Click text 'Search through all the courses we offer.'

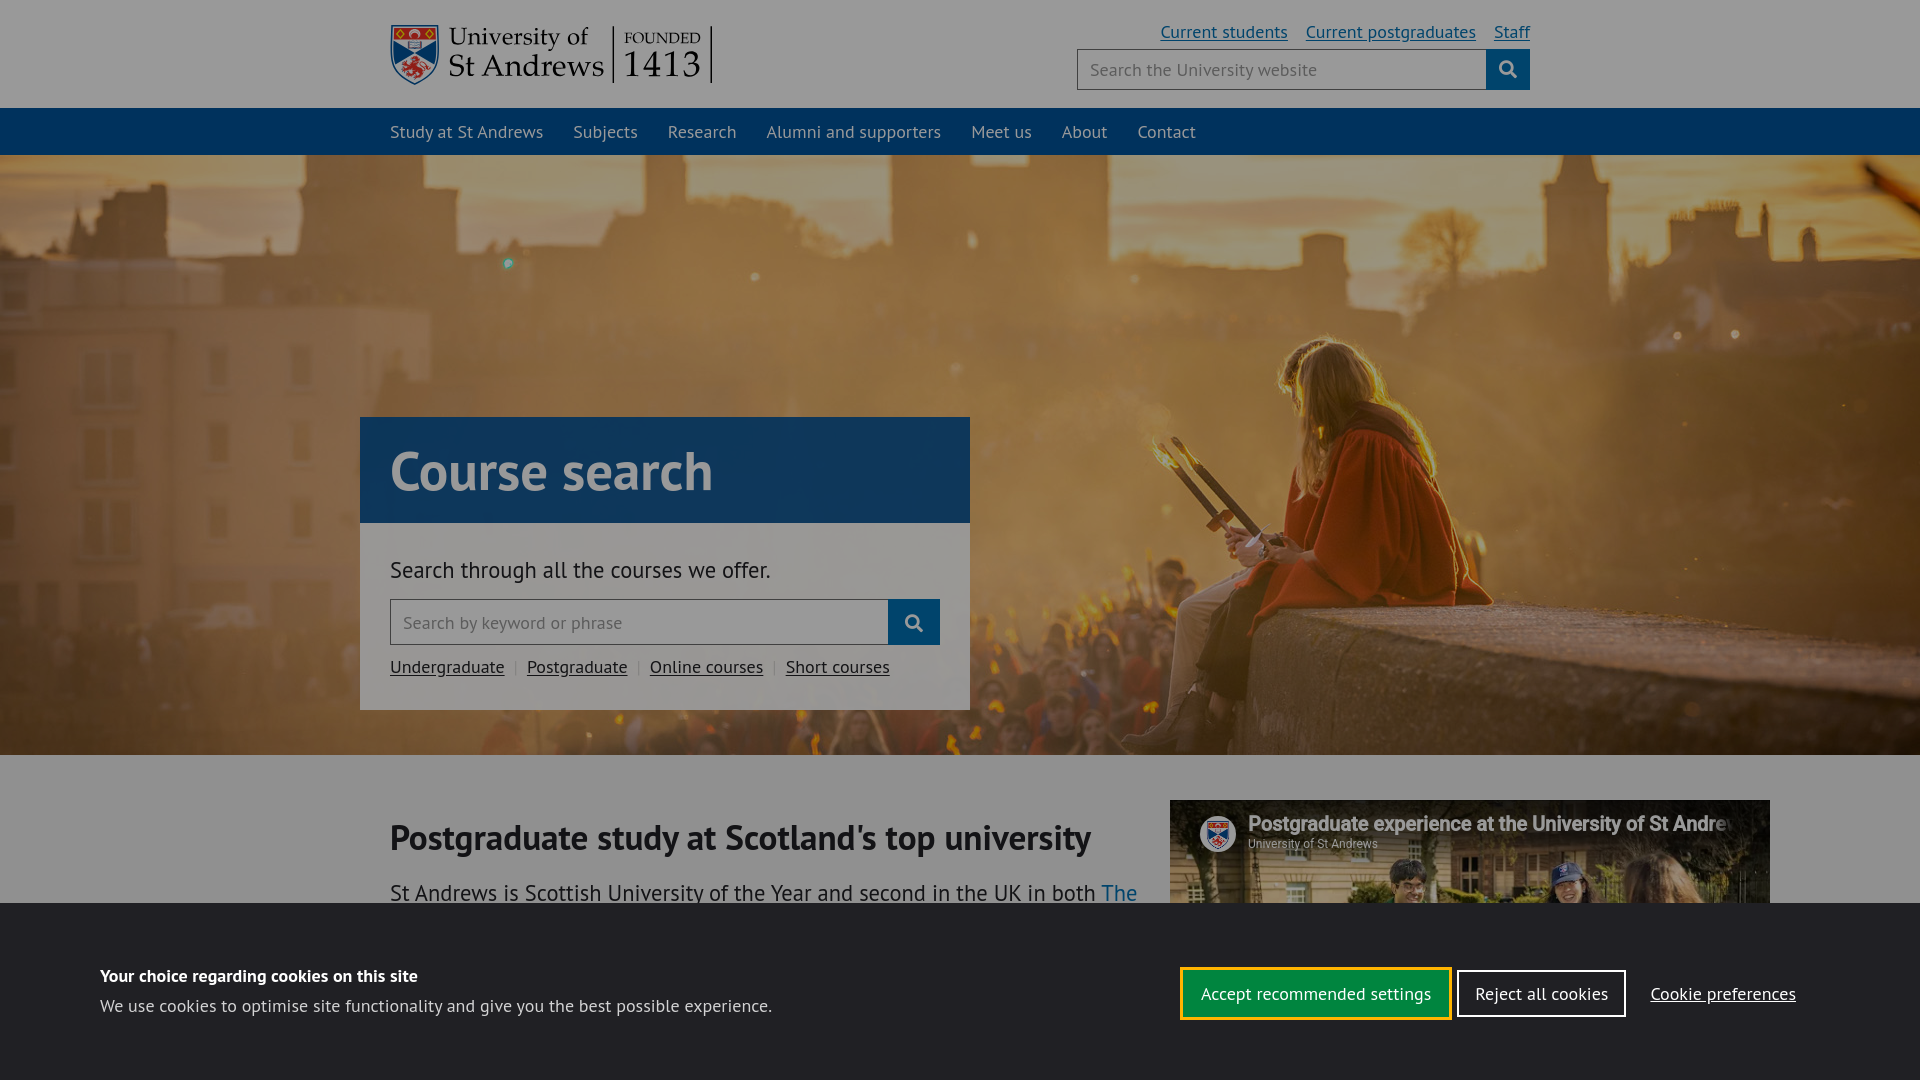580,570
